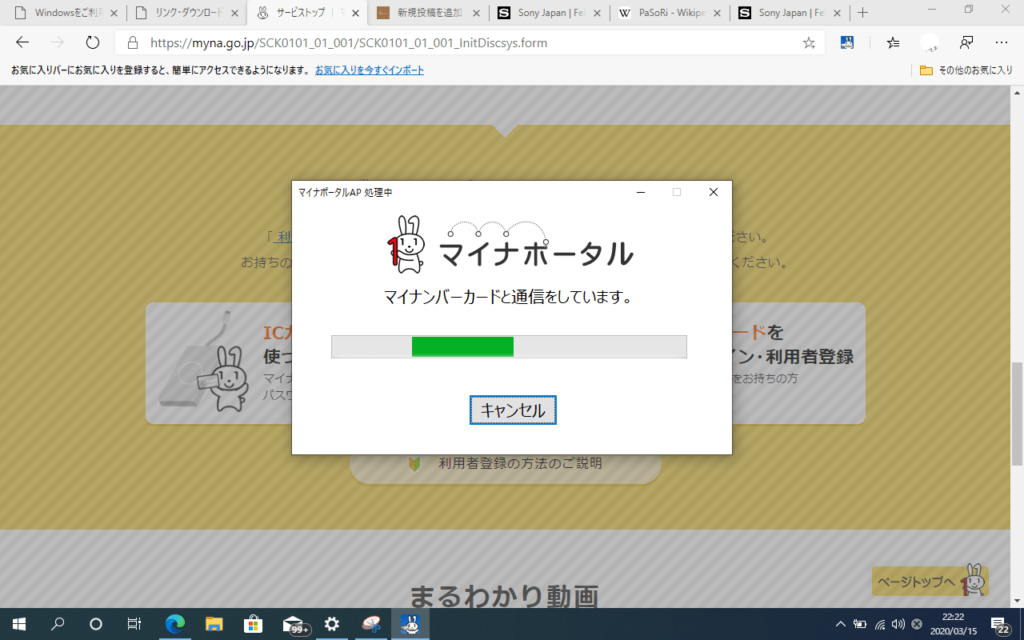Close the 新規投稿を追加 tab
The width and height of the screenshot is (1024, 640).
click(x=476, y=13)
